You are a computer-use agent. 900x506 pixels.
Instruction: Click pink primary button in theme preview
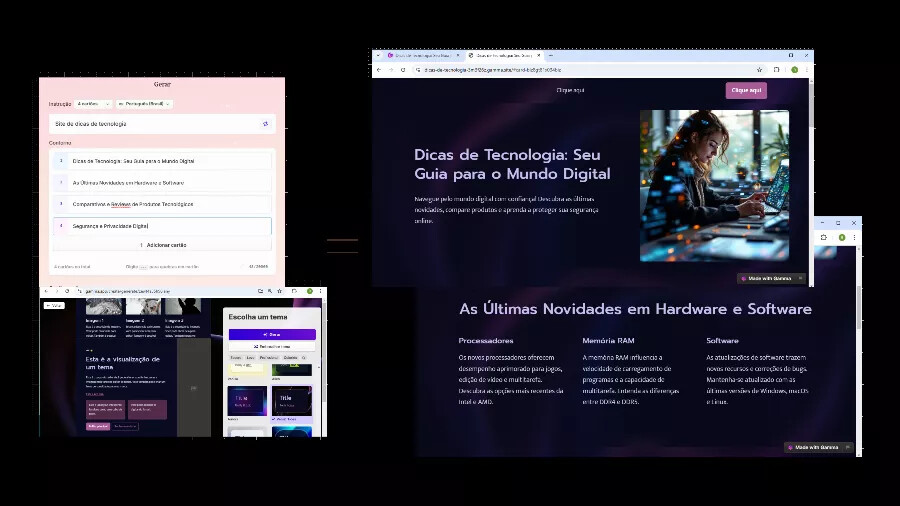(x=98, y=426)
